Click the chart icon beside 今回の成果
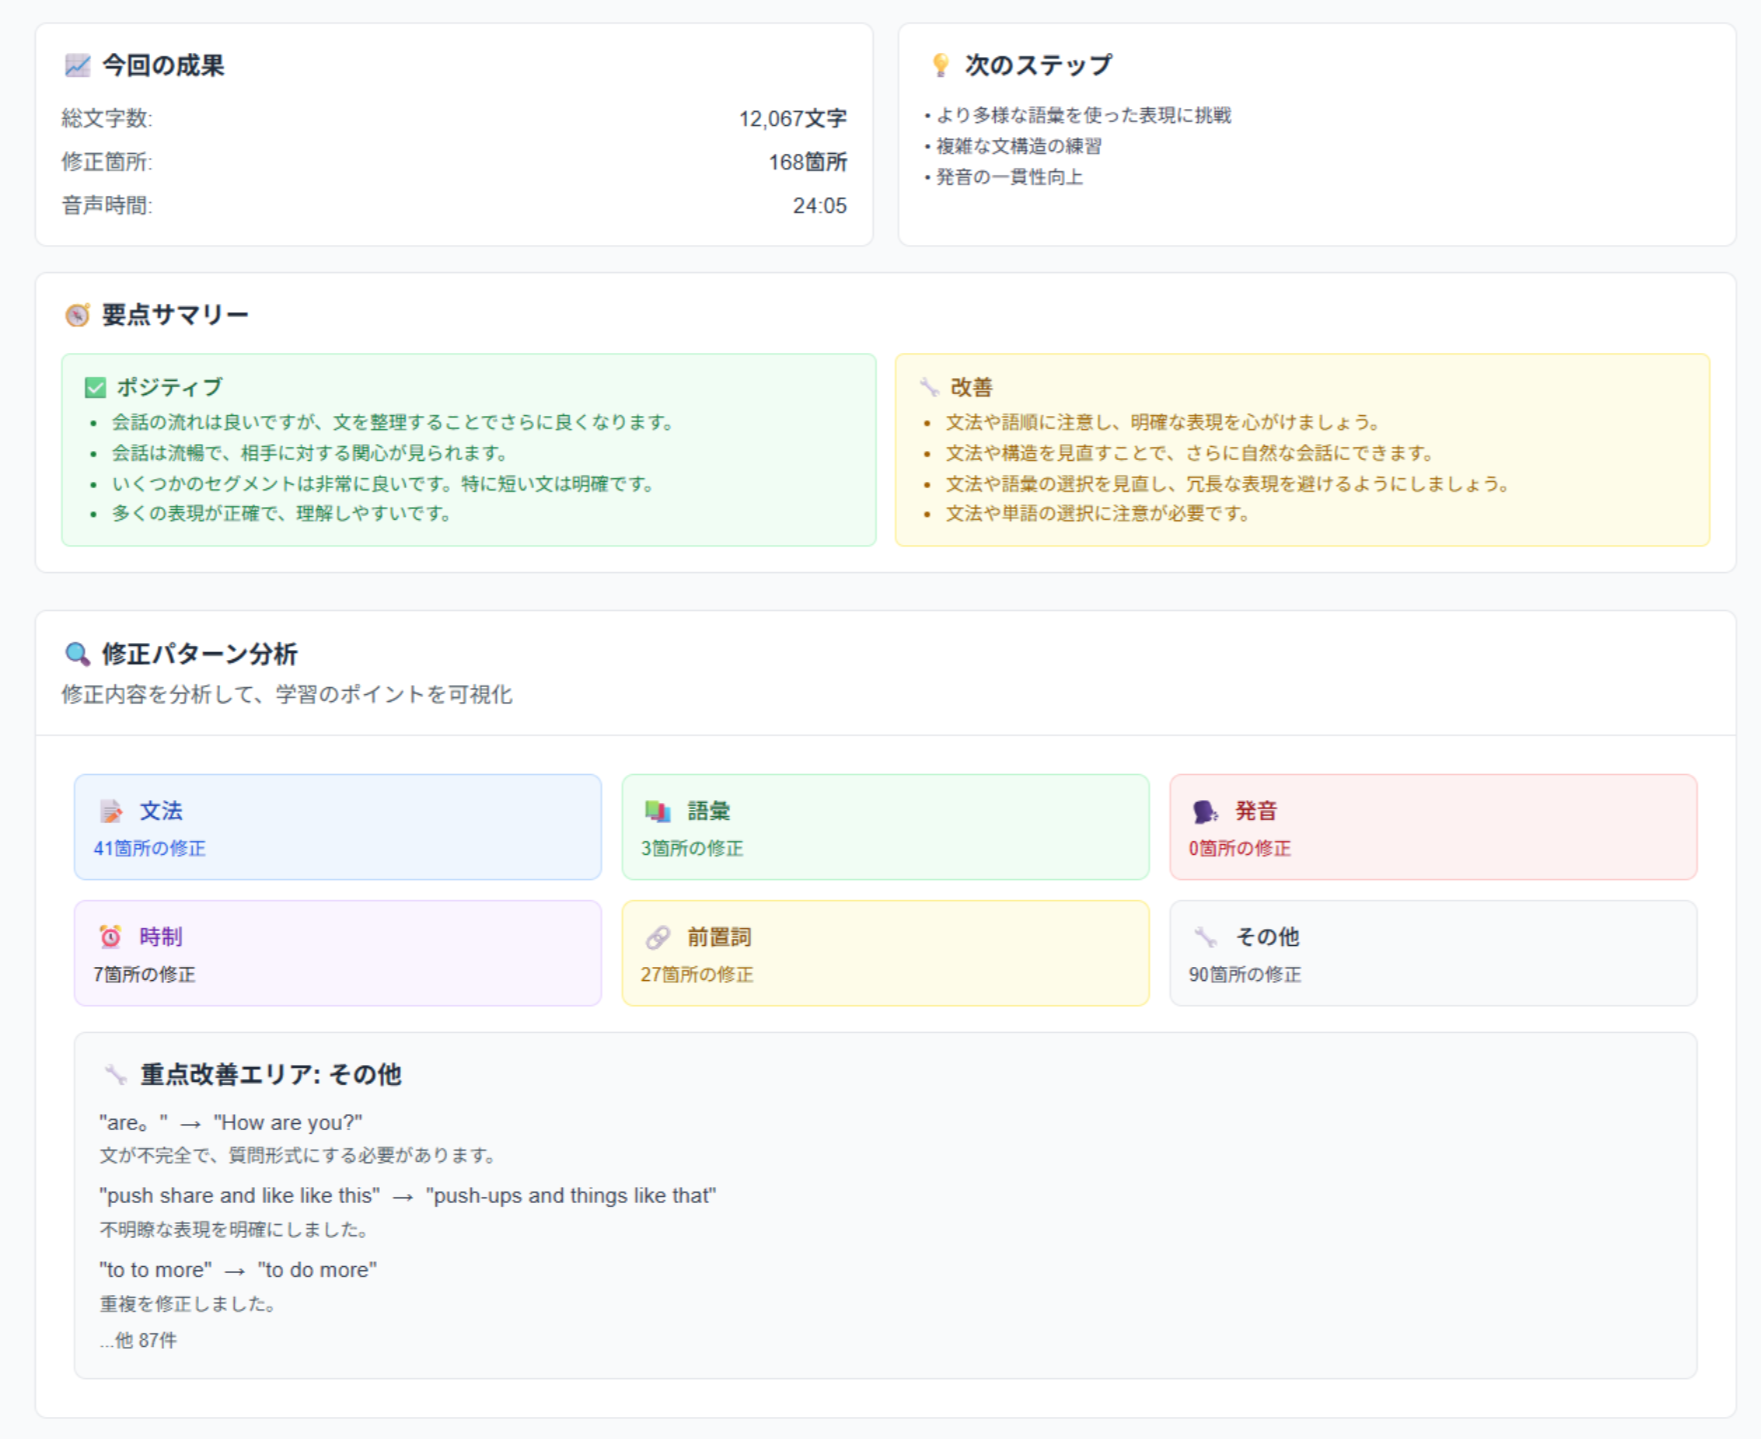 [77, 66]
